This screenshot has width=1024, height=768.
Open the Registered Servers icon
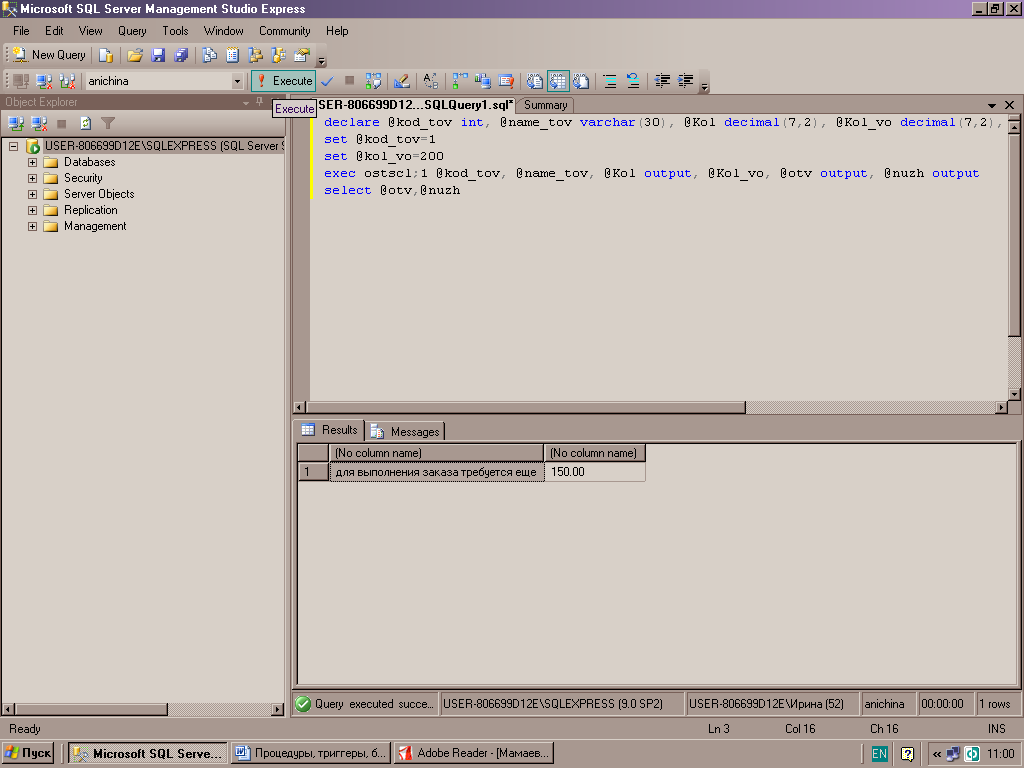point(209,55)
